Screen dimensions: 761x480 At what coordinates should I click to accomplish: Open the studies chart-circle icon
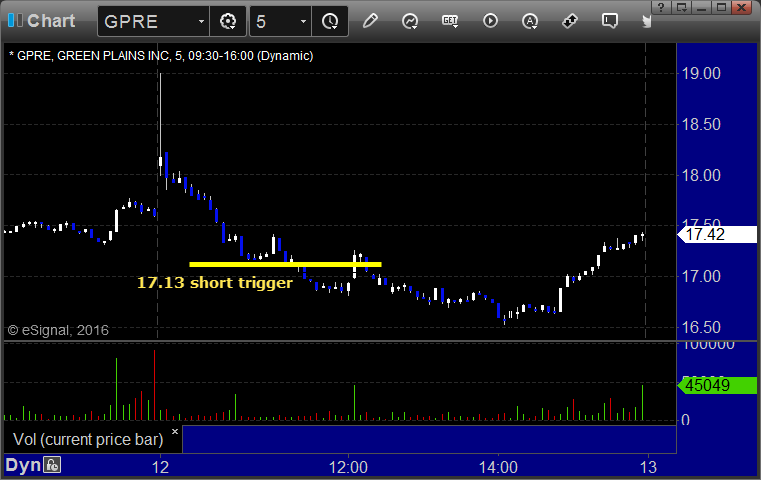click(x=410, y=21)
